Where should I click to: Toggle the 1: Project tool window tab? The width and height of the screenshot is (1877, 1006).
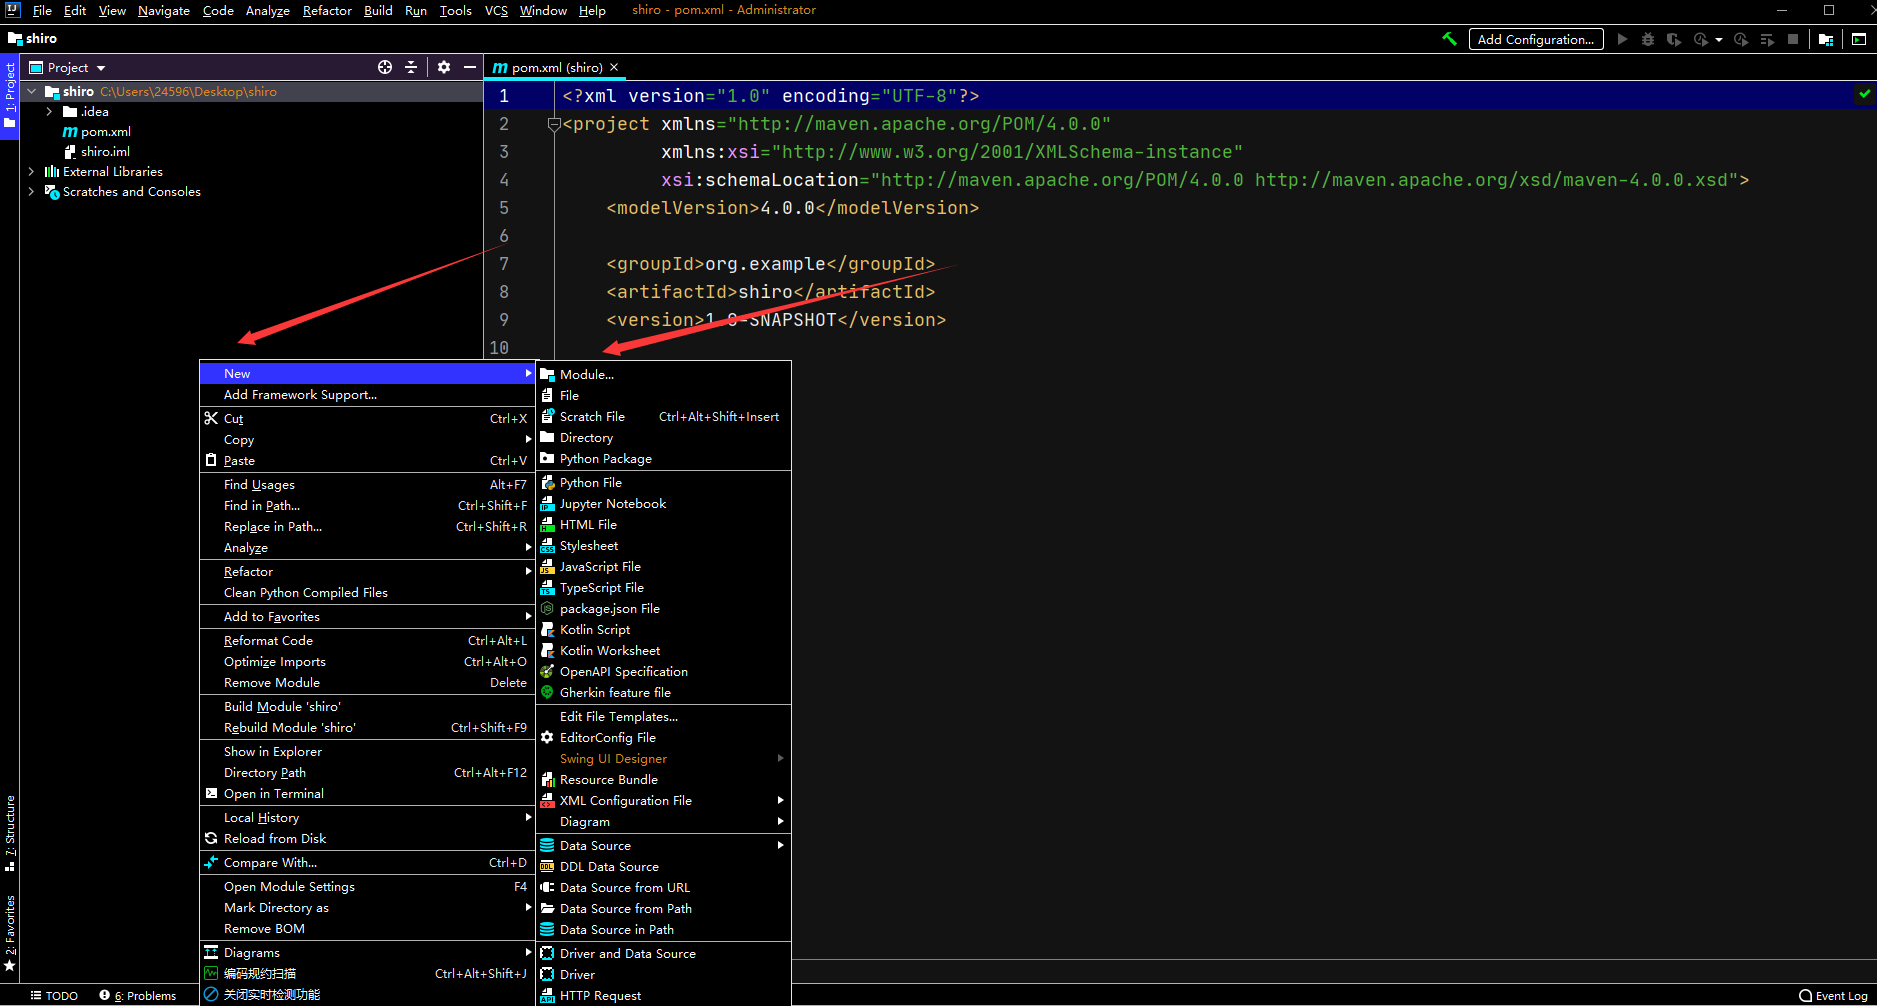(10, 97)
